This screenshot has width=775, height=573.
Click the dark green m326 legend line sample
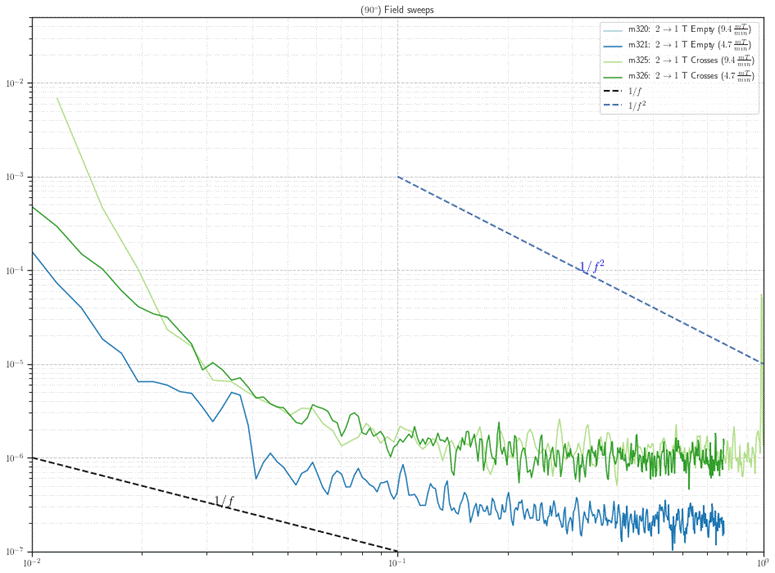[x=612, y=75]
